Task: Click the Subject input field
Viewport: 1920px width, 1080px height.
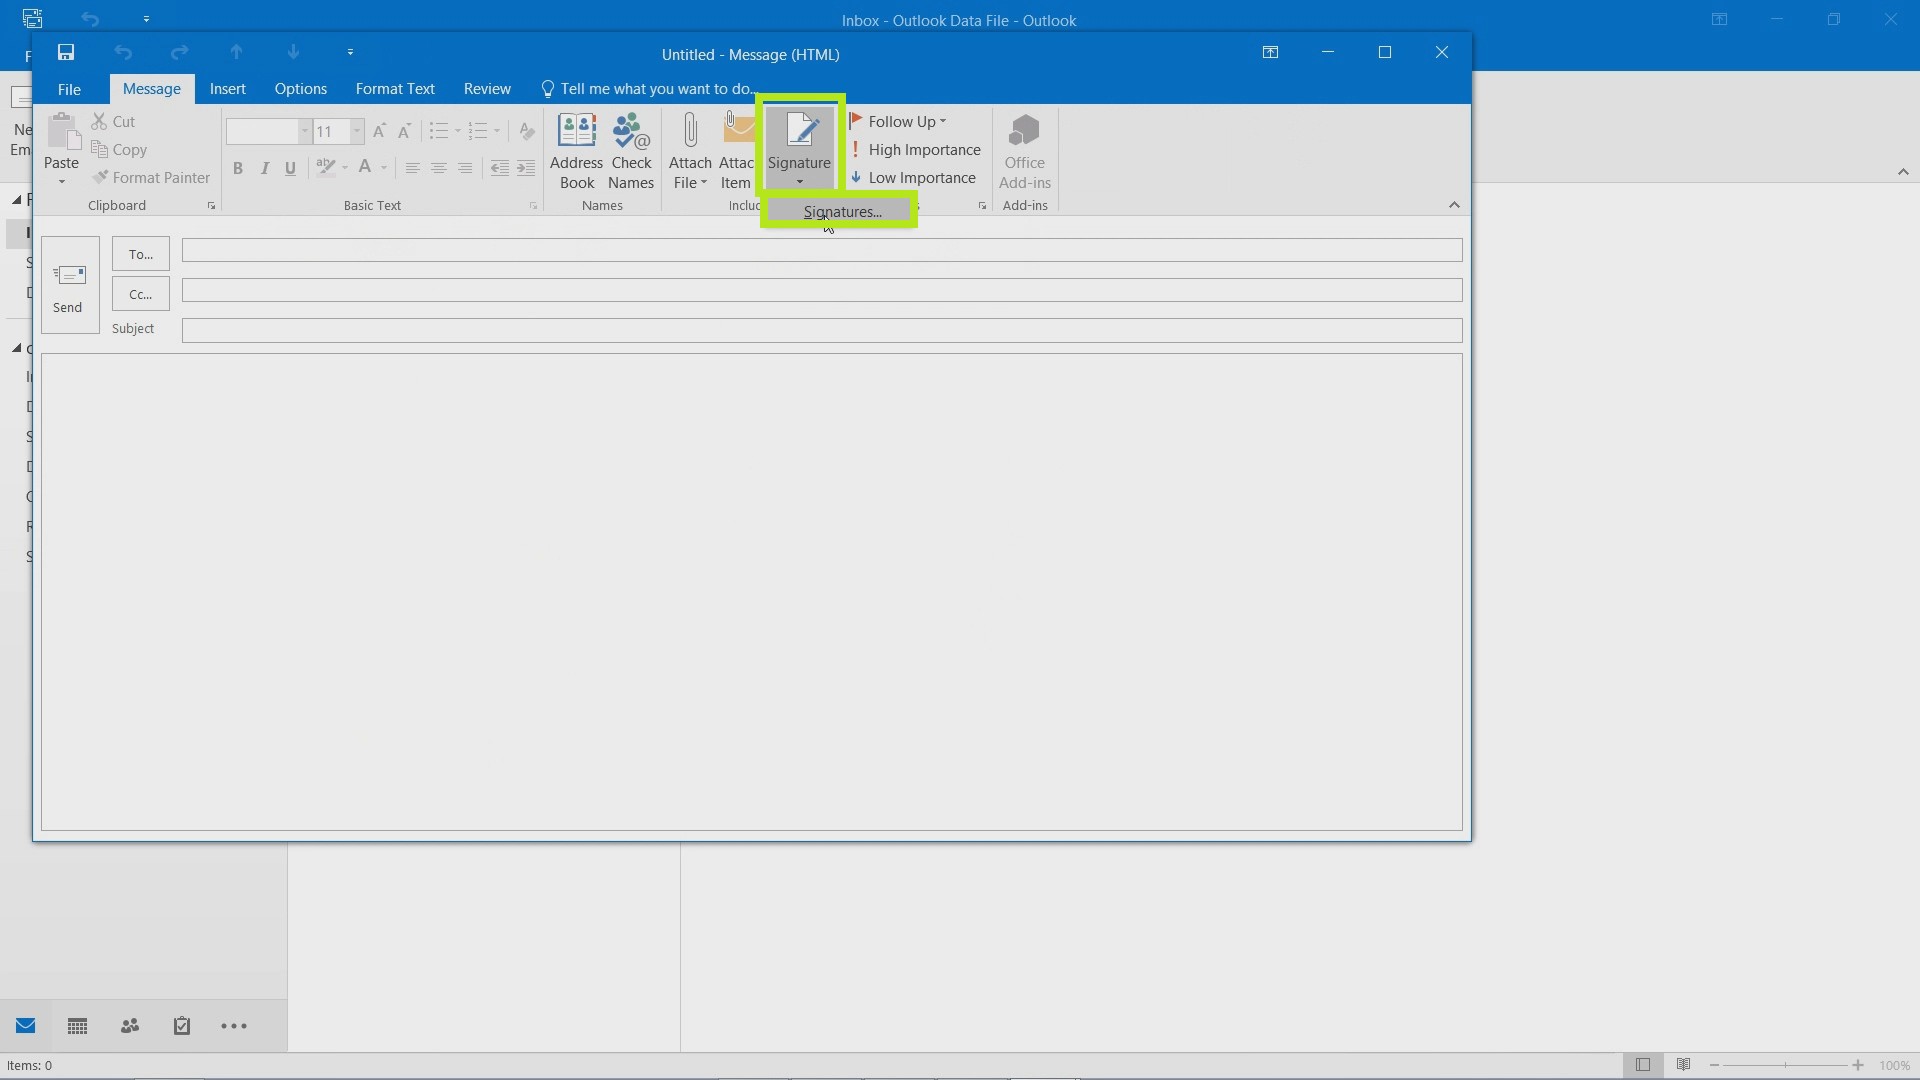Action: 820,330
